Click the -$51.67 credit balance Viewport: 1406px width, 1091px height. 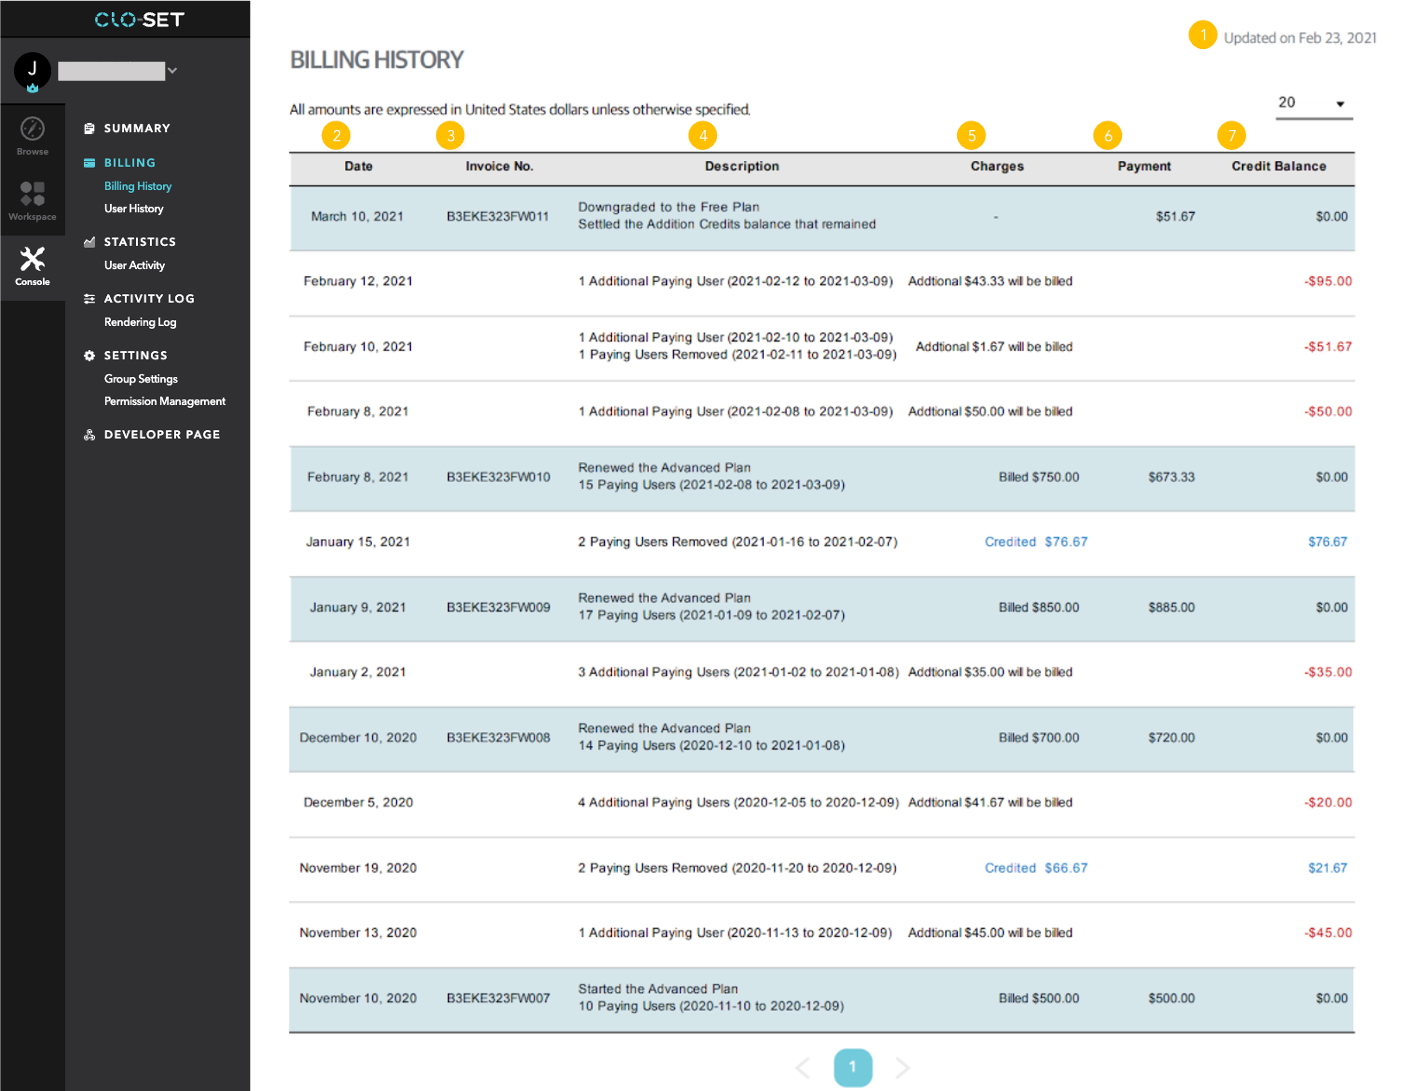click(1328, 347)
